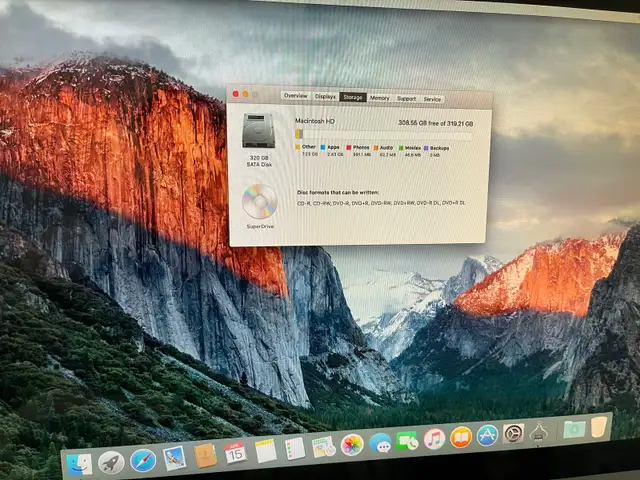Viewport: 640px width, 480px height.
Task: Click red Photos legend swatch
Action: pyautogui.click(x=349, y=147)
